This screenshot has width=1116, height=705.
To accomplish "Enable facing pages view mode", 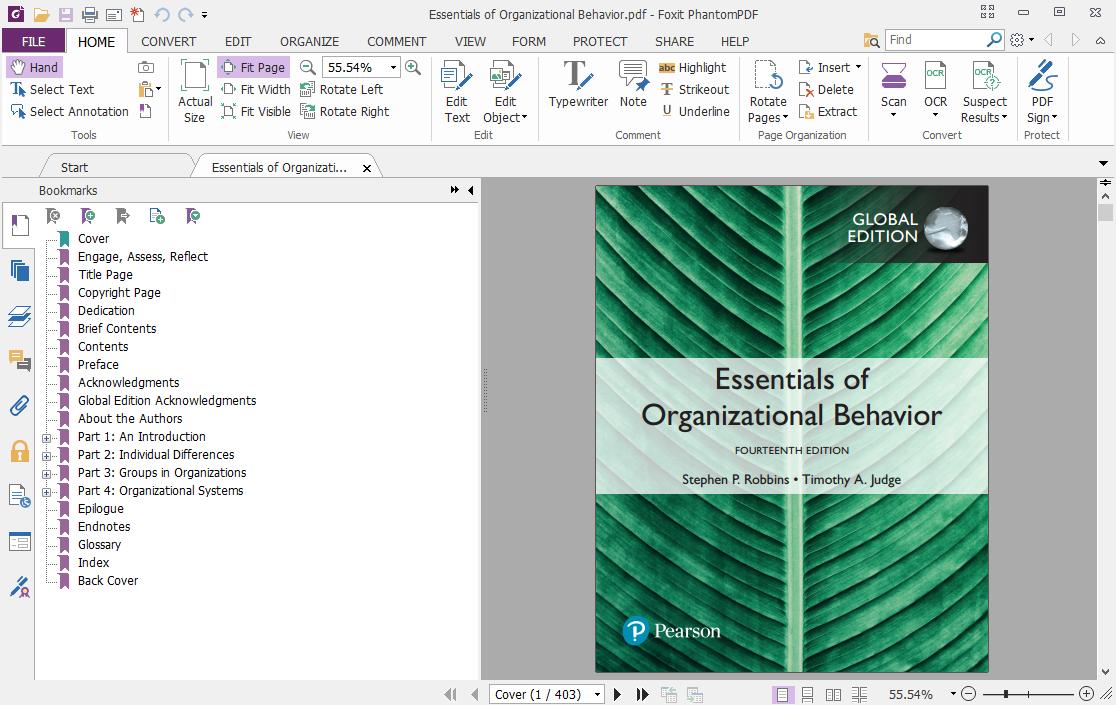I will tap(833, 694).
